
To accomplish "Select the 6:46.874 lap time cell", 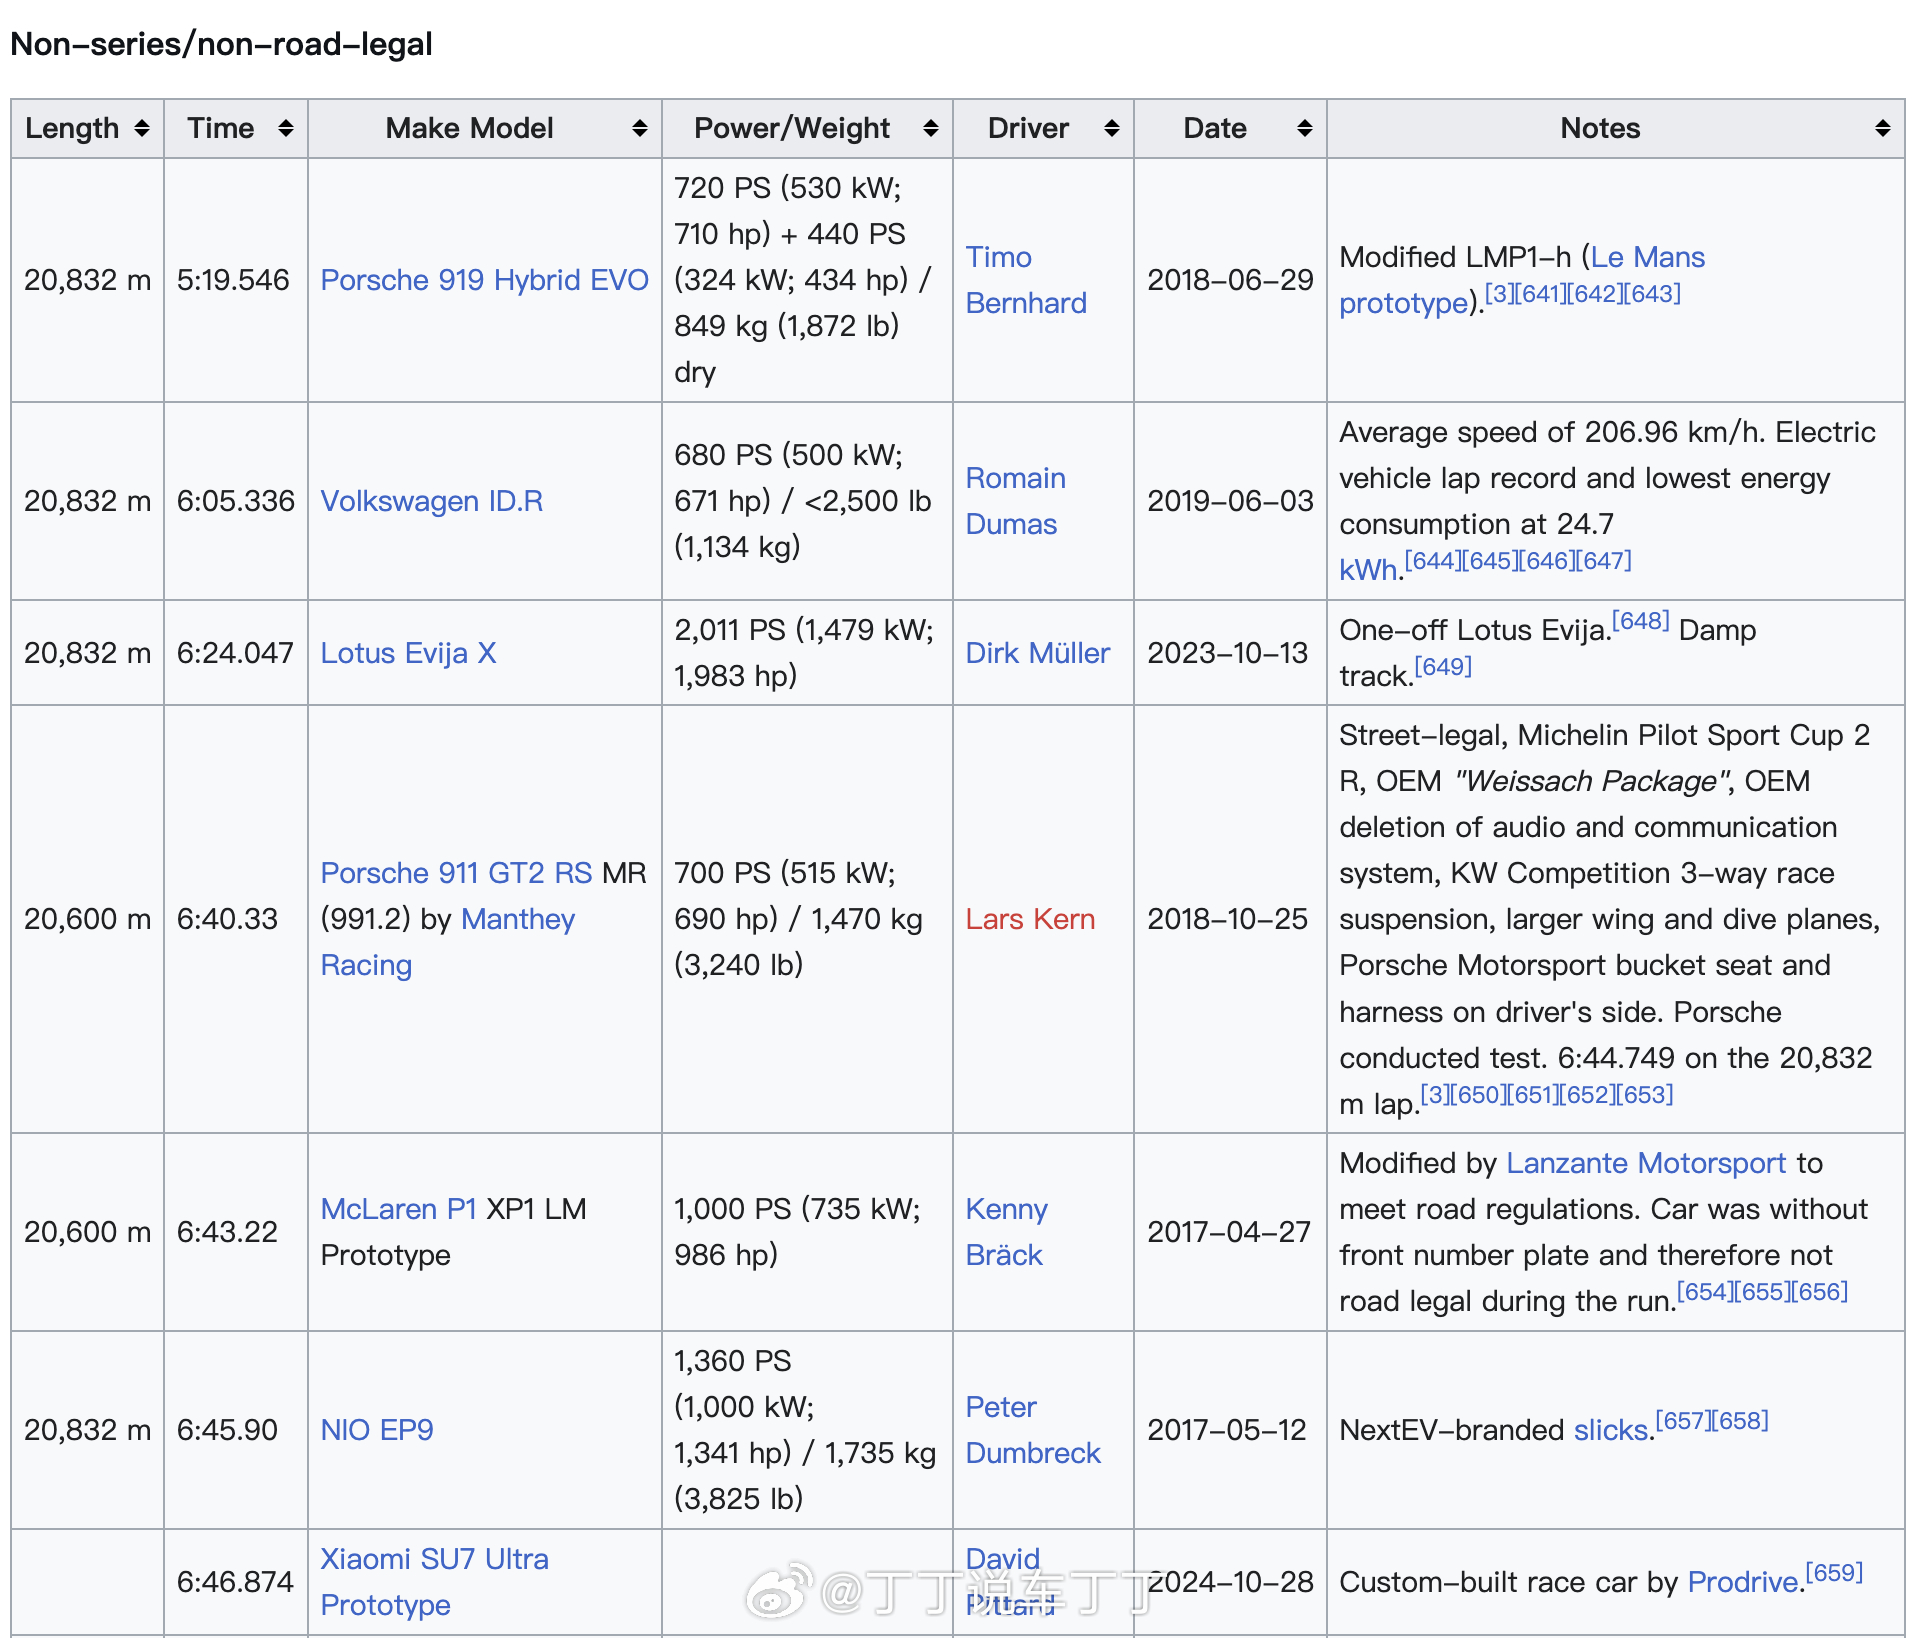I will [x=235, y=1582].
